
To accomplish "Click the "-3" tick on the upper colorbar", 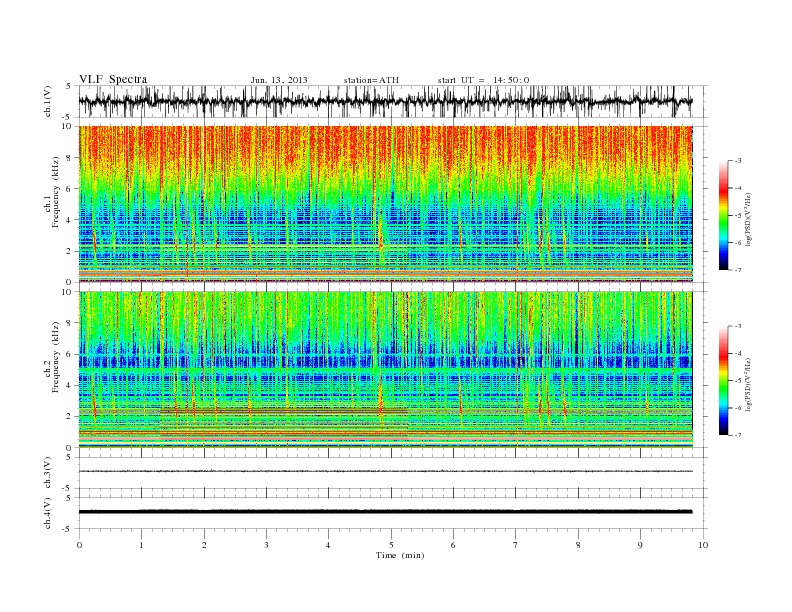I will (x=737, y=161).
